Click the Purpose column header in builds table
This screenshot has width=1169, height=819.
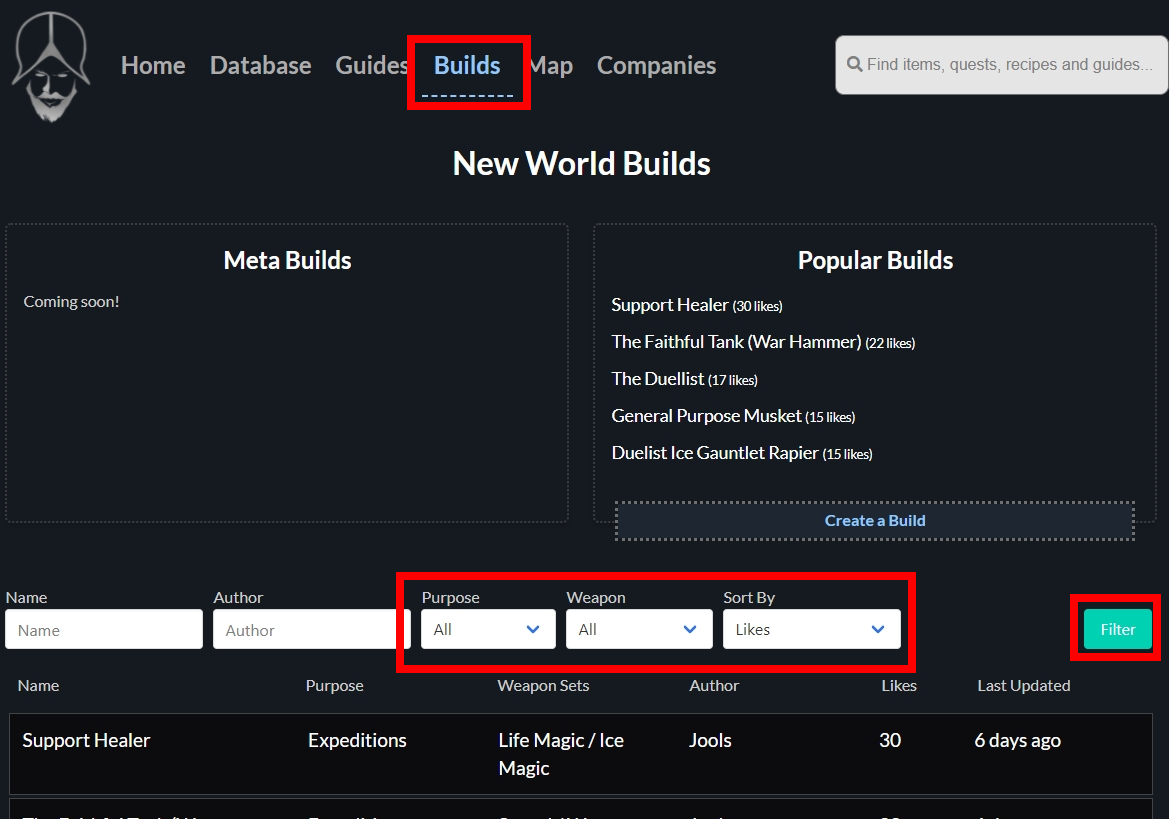coord(334,686)
